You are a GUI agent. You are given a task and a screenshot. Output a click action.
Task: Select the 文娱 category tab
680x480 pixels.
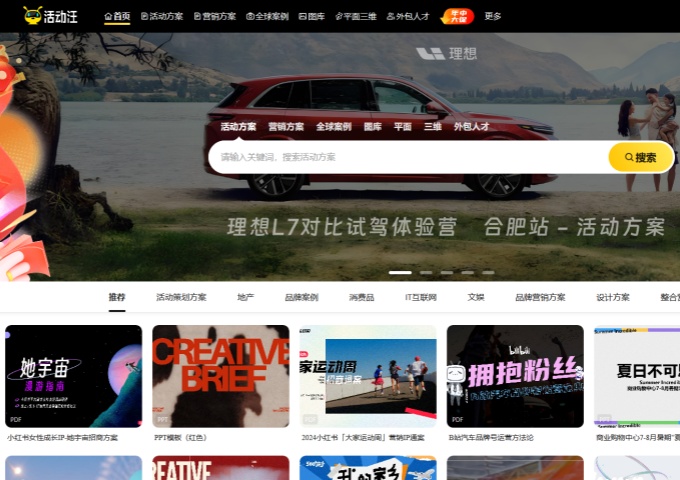click(476, 297)
